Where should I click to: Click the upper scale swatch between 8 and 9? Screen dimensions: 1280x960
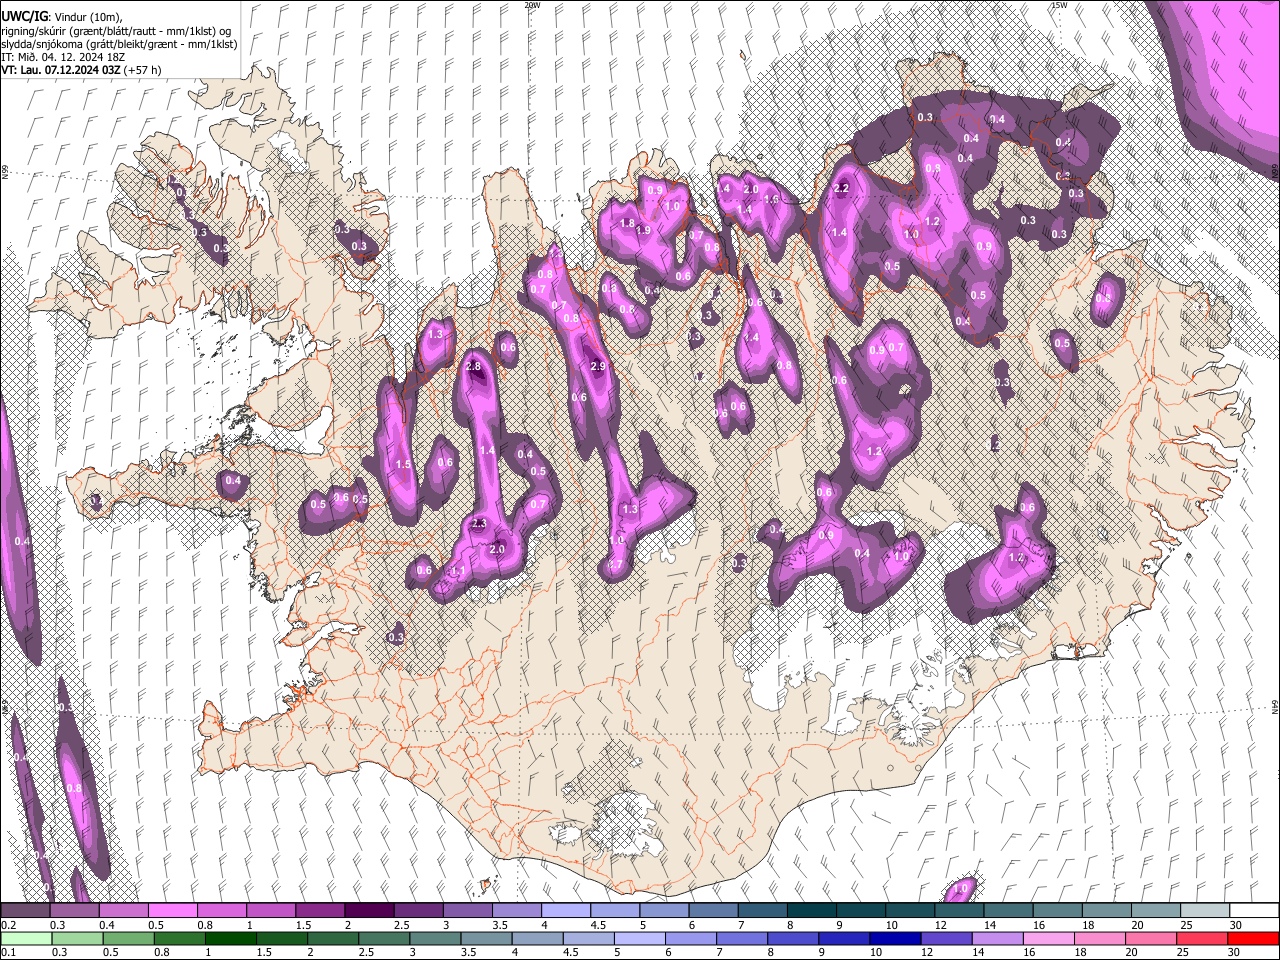pos(811,911)
